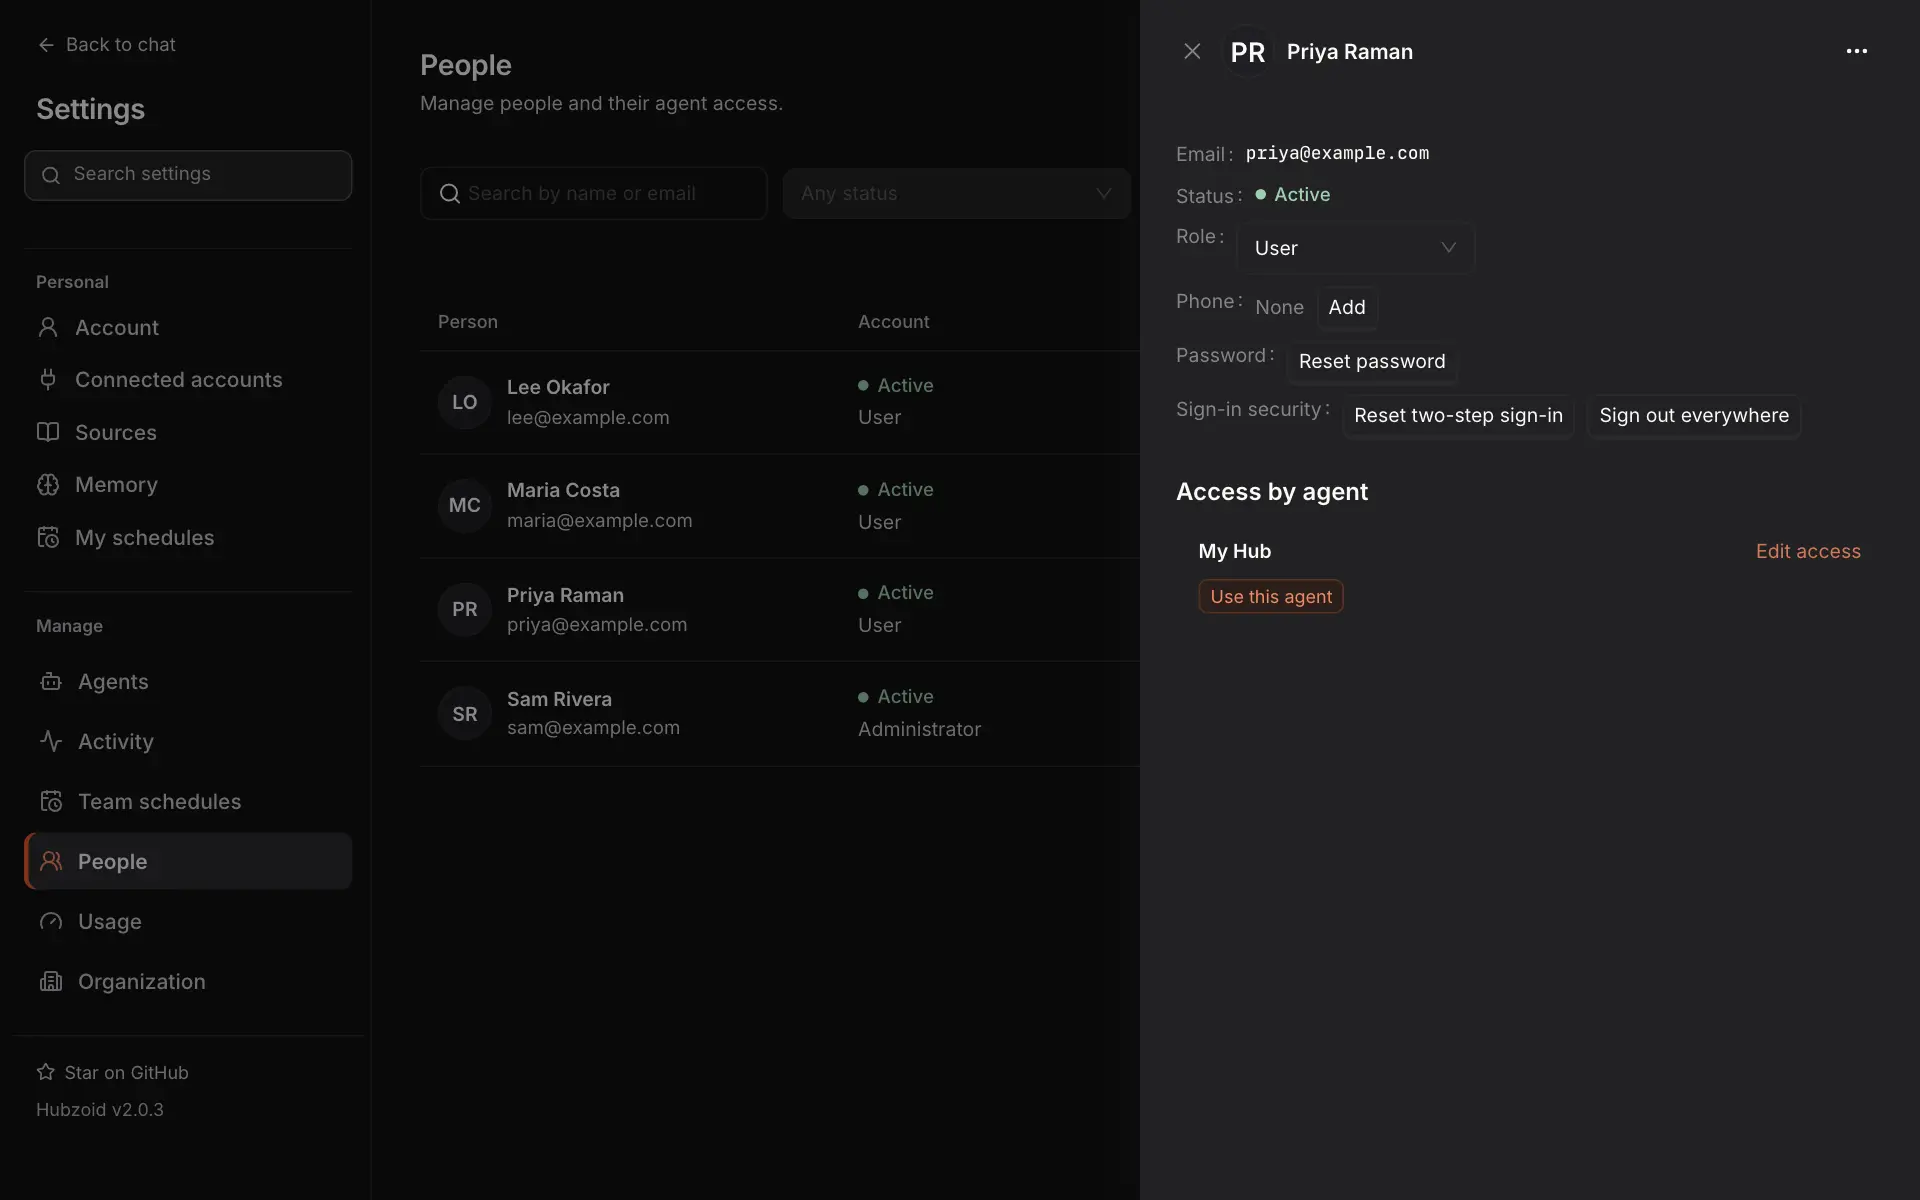
Task: Focus Search by name or email field
Action: coord(594,193)
